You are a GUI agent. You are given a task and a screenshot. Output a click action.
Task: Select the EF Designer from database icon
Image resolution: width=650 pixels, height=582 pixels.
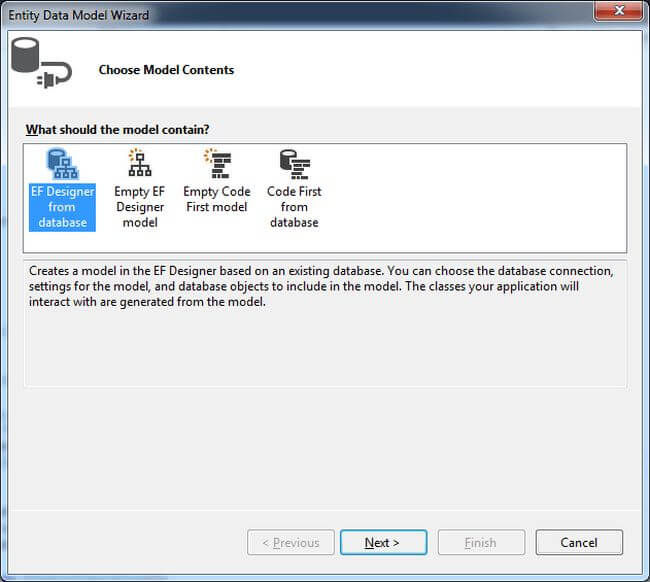coord(62,164)
